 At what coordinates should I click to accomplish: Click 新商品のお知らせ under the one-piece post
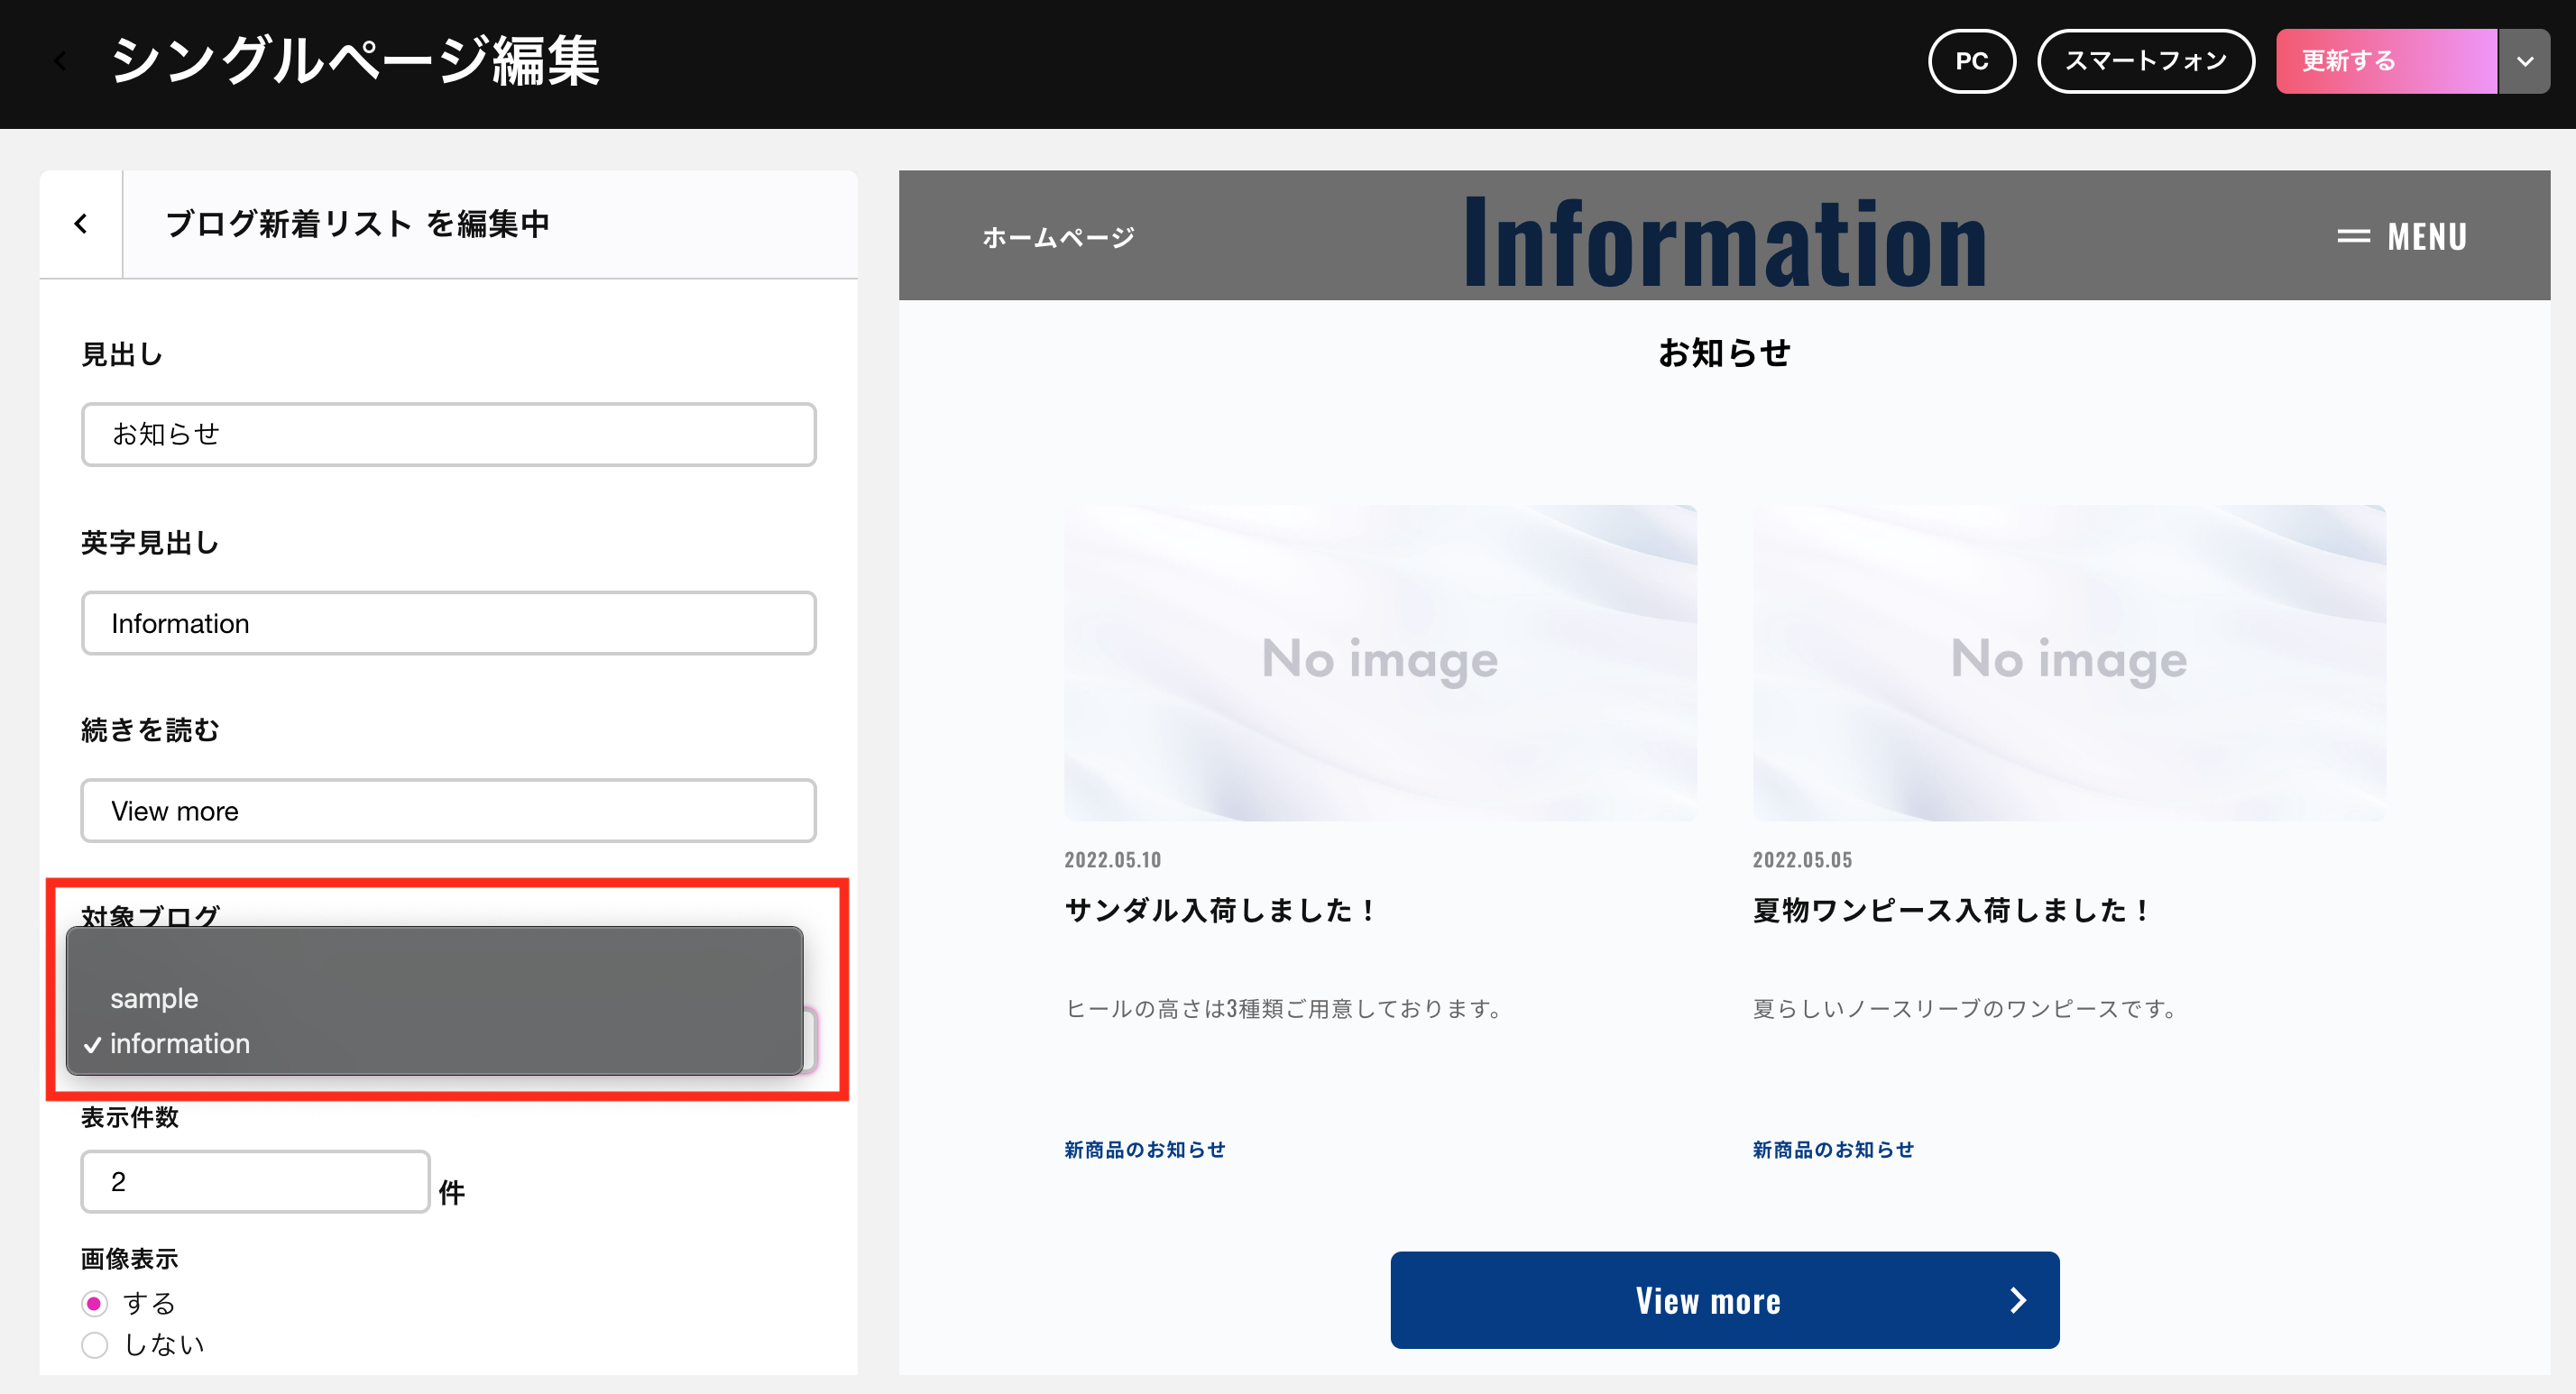(1833, 1150)
